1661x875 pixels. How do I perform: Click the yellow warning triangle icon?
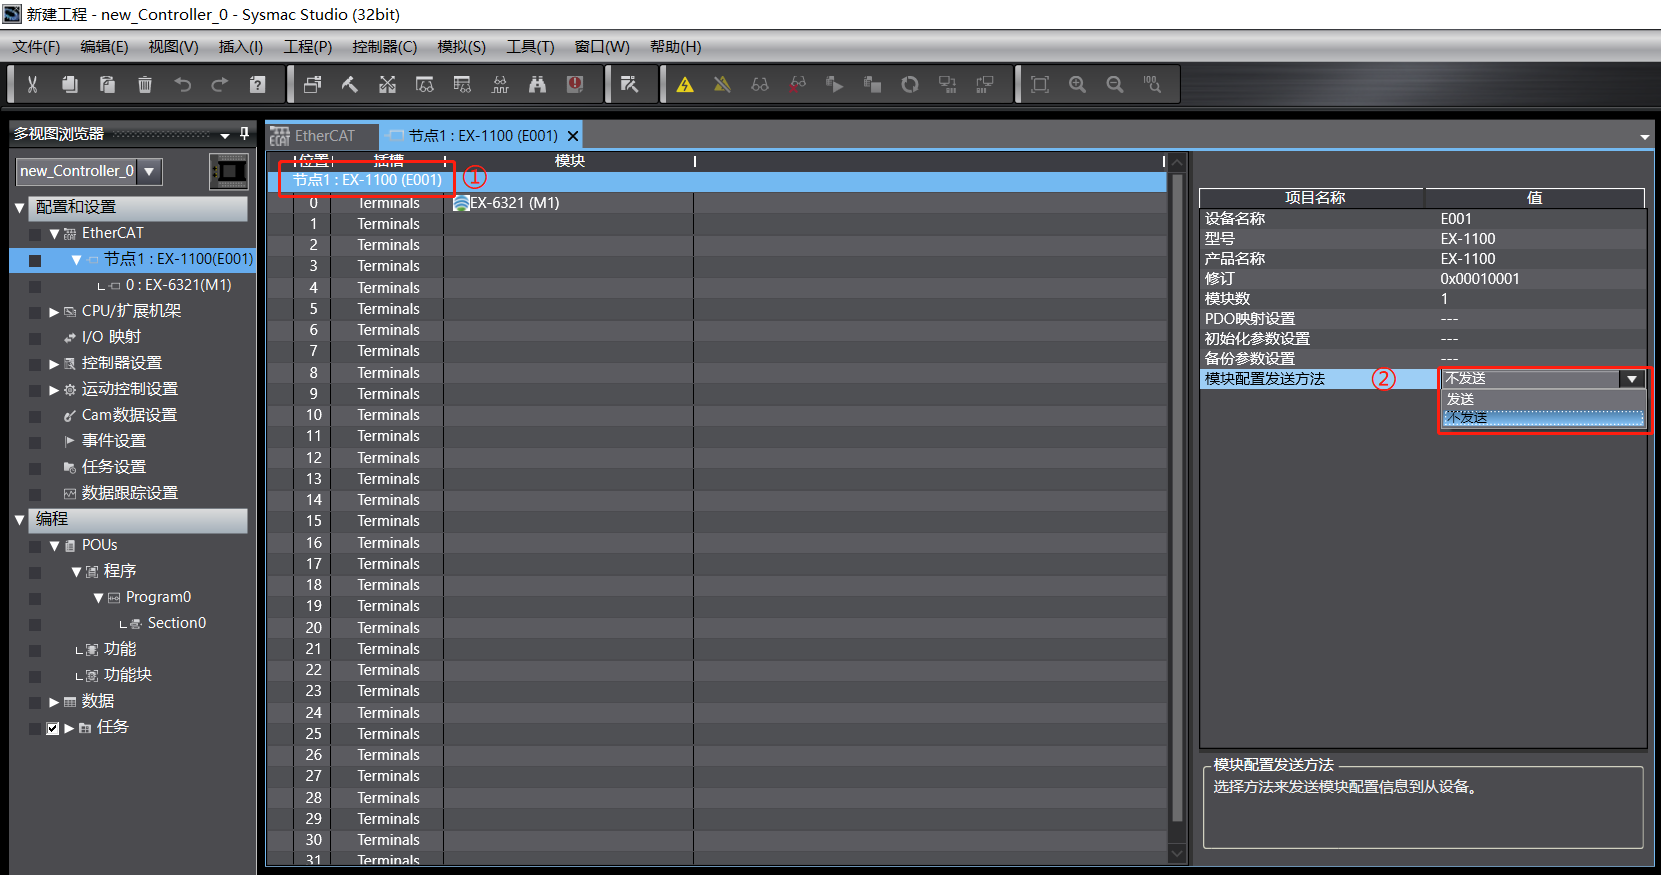tap(685, 85)
